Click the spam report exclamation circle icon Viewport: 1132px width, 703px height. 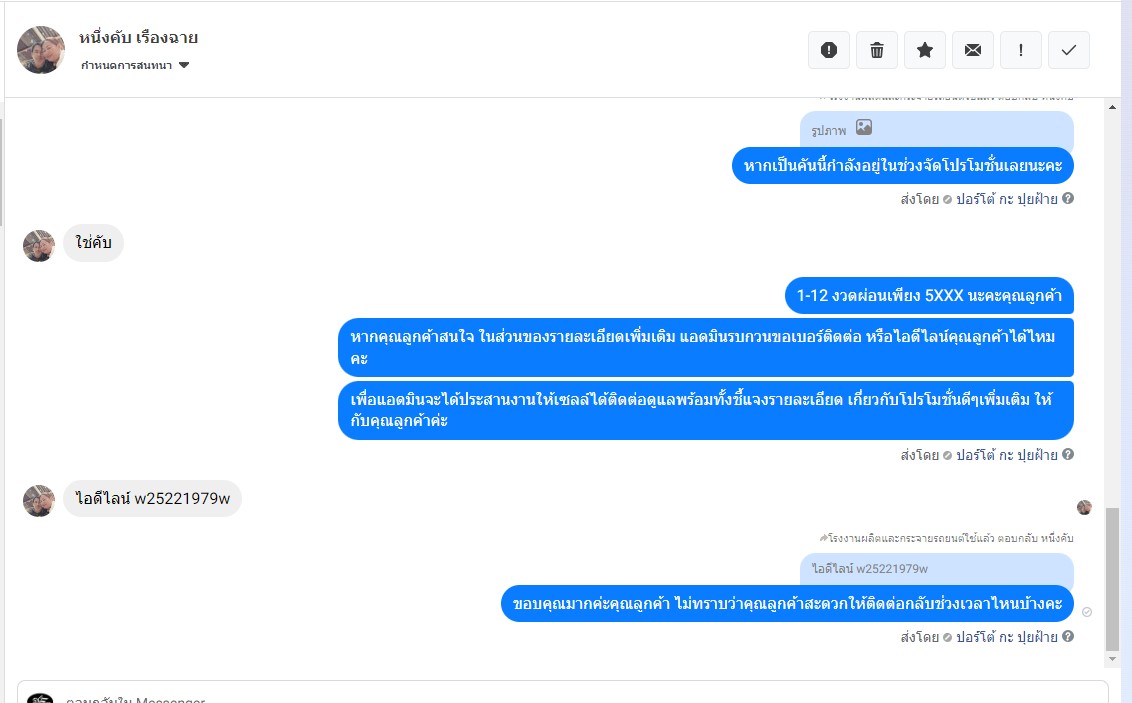tap(829, 50)
